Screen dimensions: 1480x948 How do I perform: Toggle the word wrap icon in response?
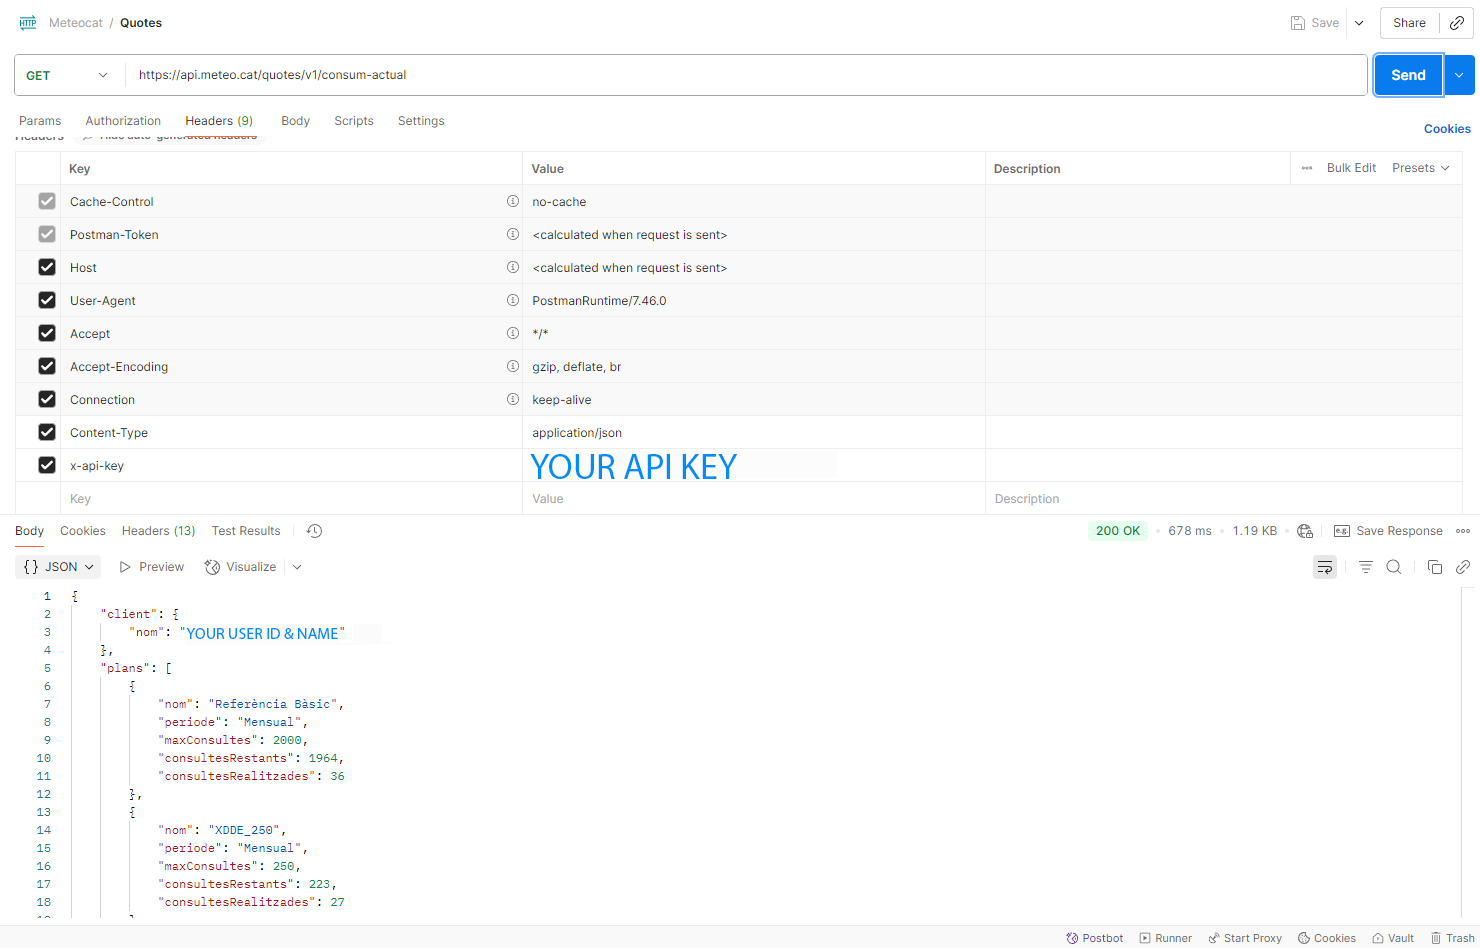(x=1325, y=567)
